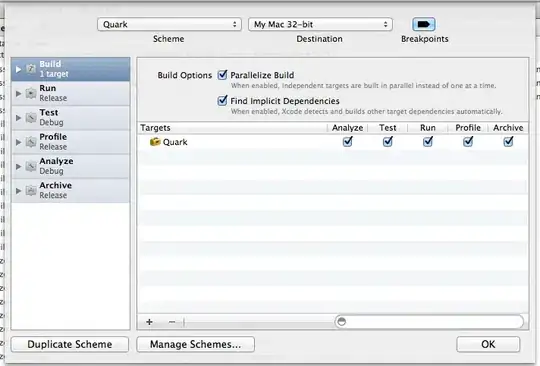This screenshot has width=540, height=366.
Task: Select the Build 1 target row
Action: tap(71, 69)
